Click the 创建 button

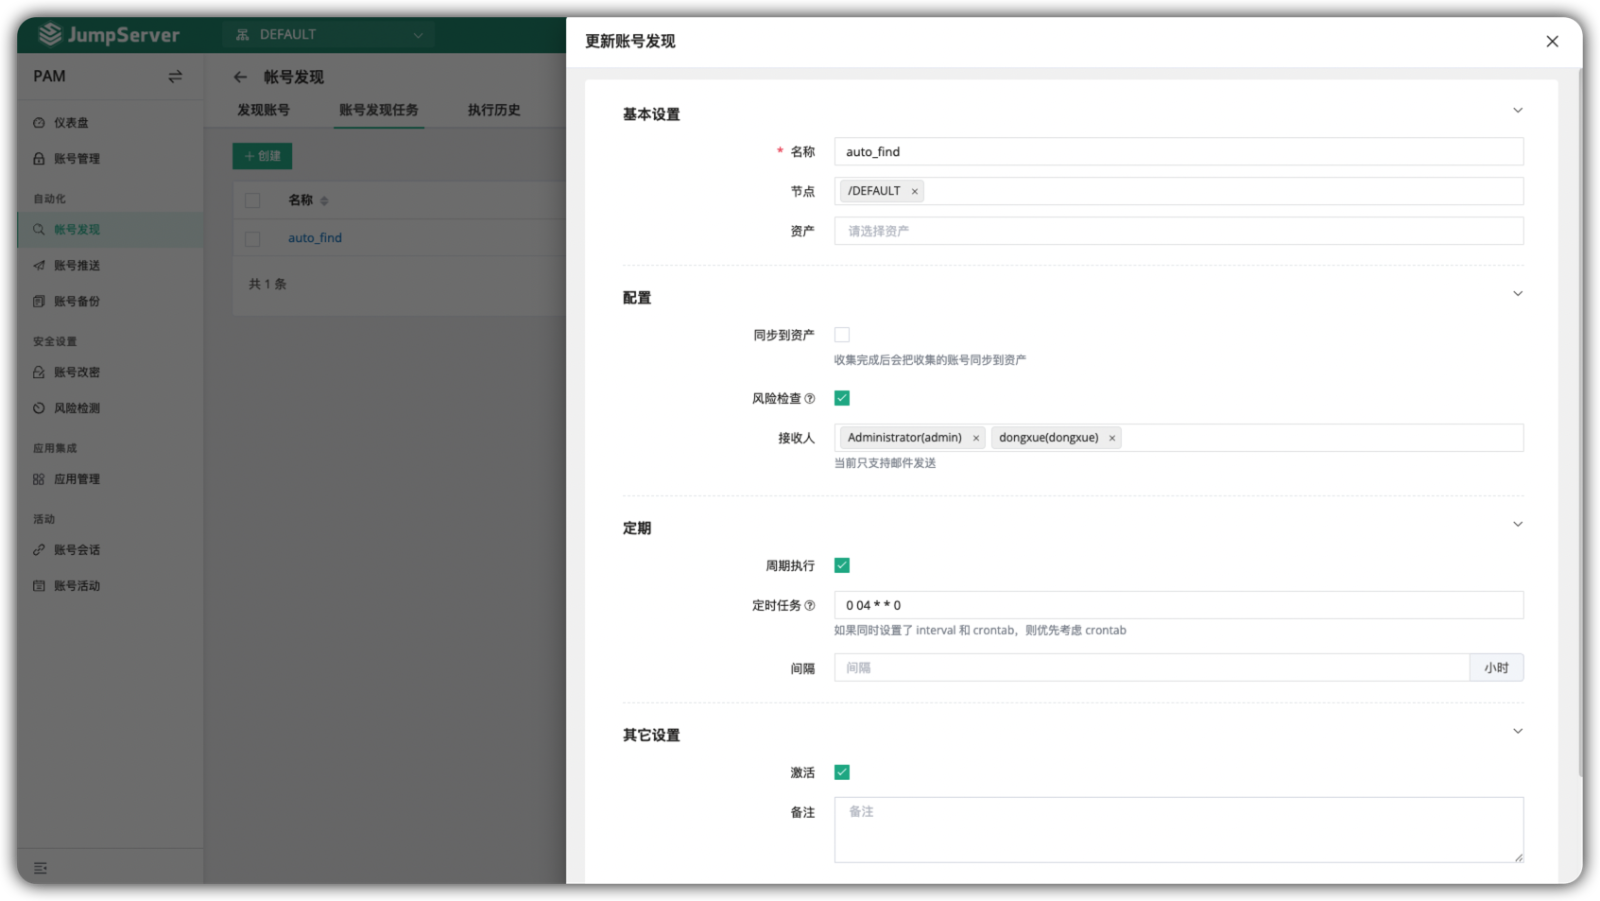(262, 156)
